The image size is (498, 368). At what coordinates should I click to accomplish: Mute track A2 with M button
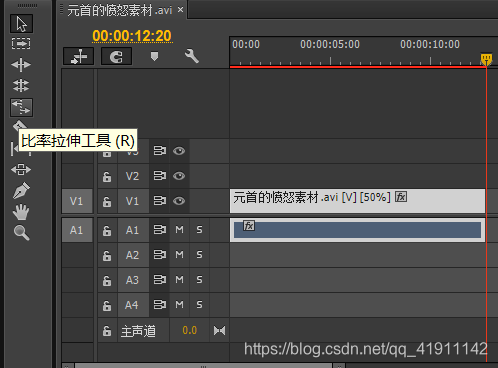tap(179, 255)
